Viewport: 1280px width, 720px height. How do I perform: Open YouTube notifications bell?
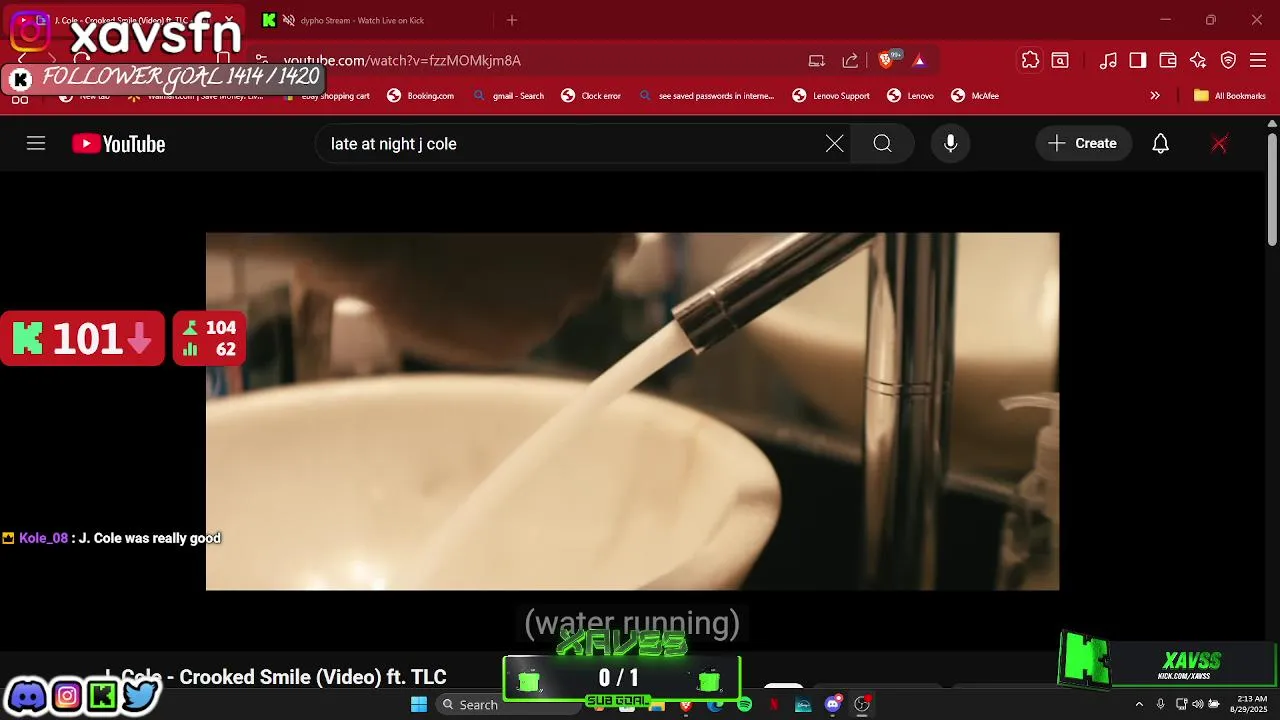coord(1160,144)
